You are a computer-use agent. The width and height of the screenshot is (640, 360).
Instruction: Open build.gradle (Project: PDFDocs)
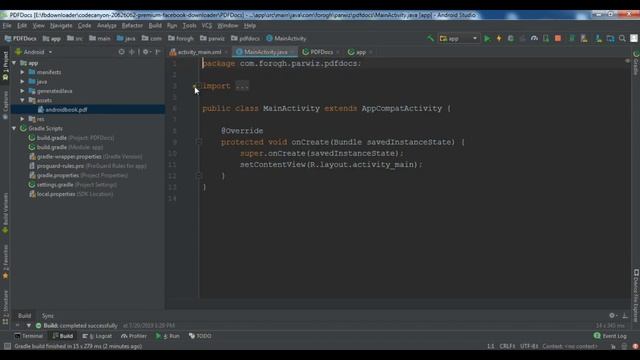tap(71, 138)
